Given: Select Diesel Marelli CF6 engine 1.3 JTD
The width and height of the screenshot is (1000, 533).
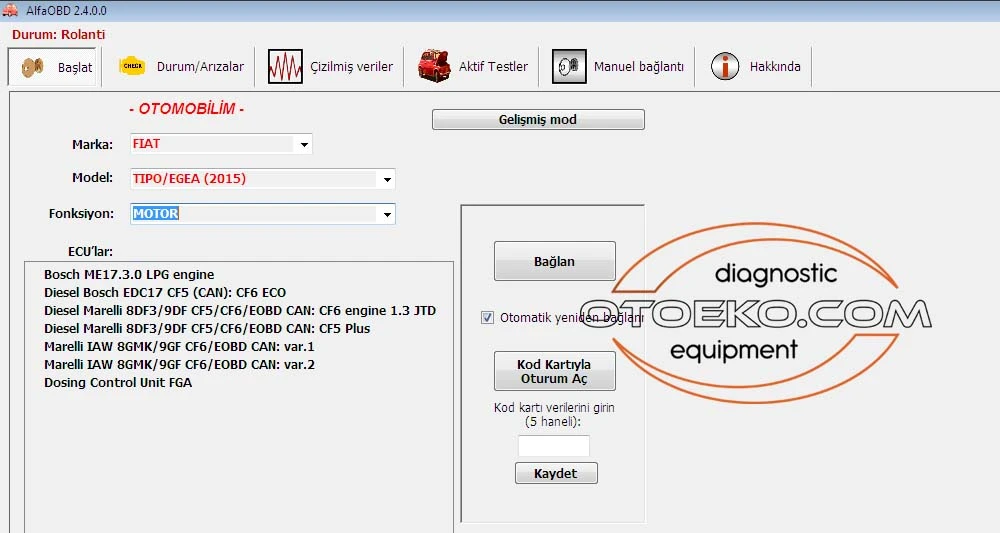Looking at the screenshot, I should [240, 310].
